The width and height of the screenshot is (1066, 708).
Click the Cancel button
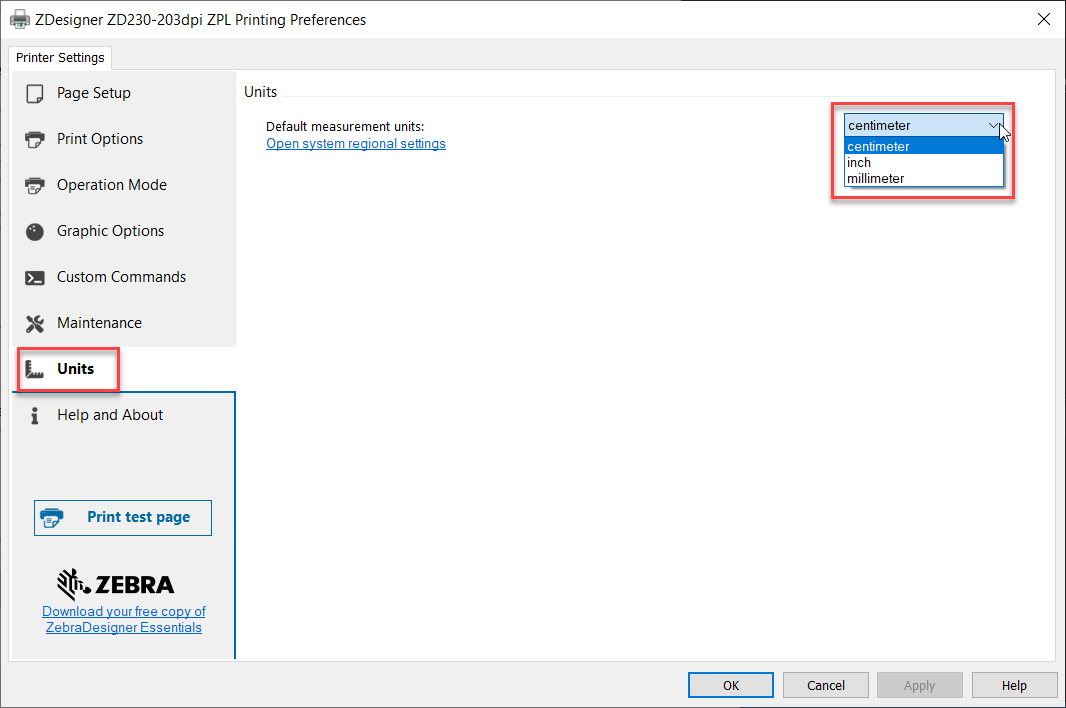[x=825, y=685]
